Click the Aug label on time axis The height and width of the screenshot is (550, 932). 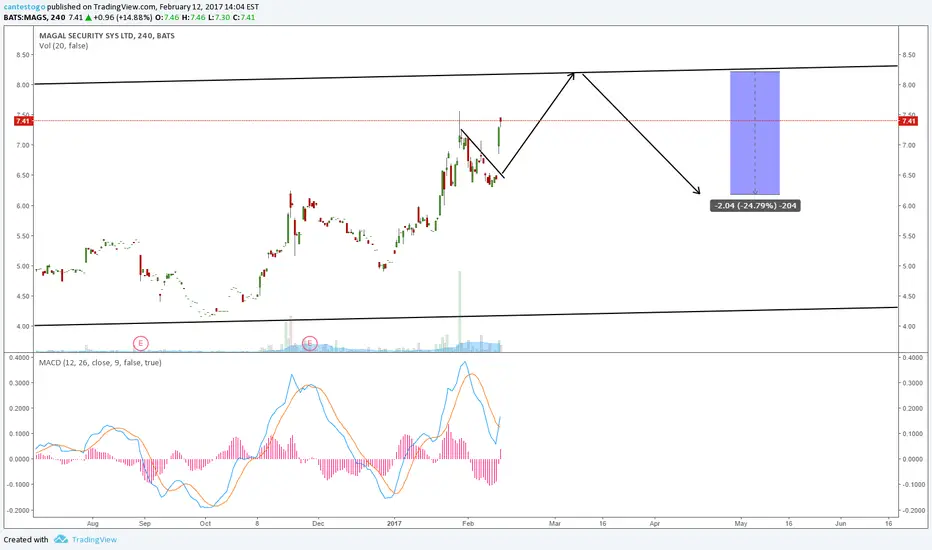[93, 524]
